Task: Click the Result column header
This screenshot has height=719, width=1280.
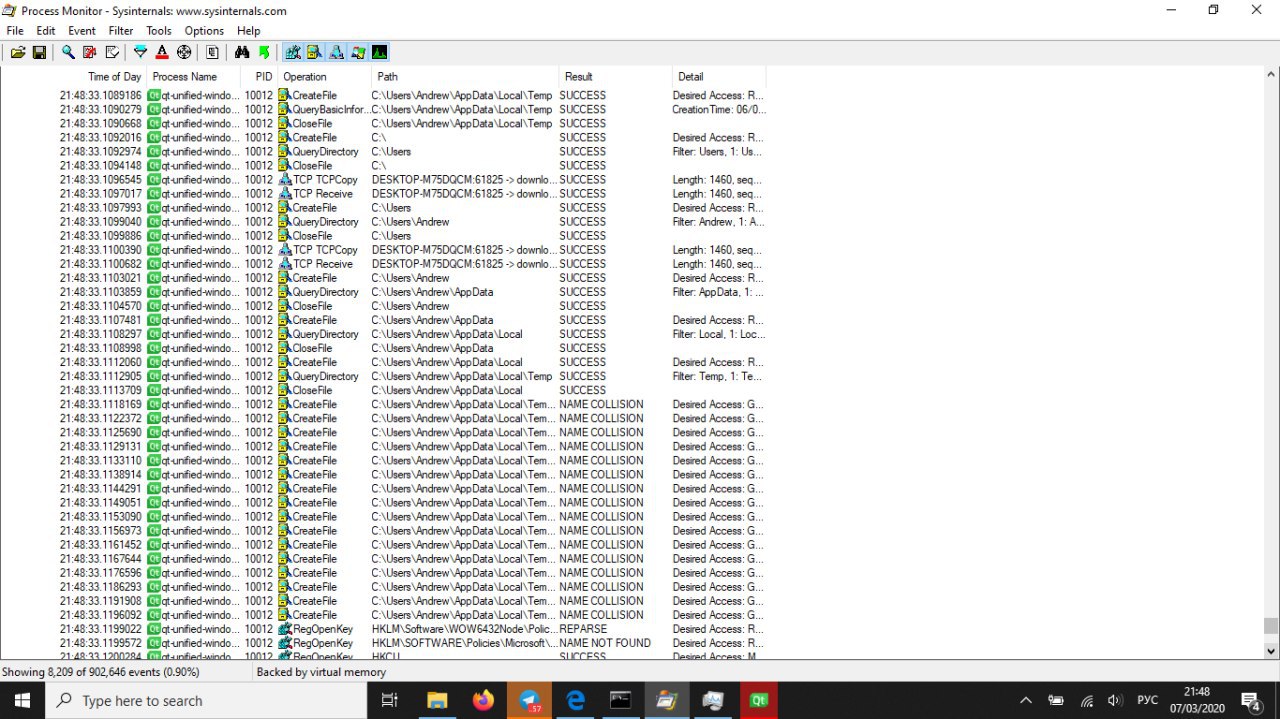Action: 615,76
